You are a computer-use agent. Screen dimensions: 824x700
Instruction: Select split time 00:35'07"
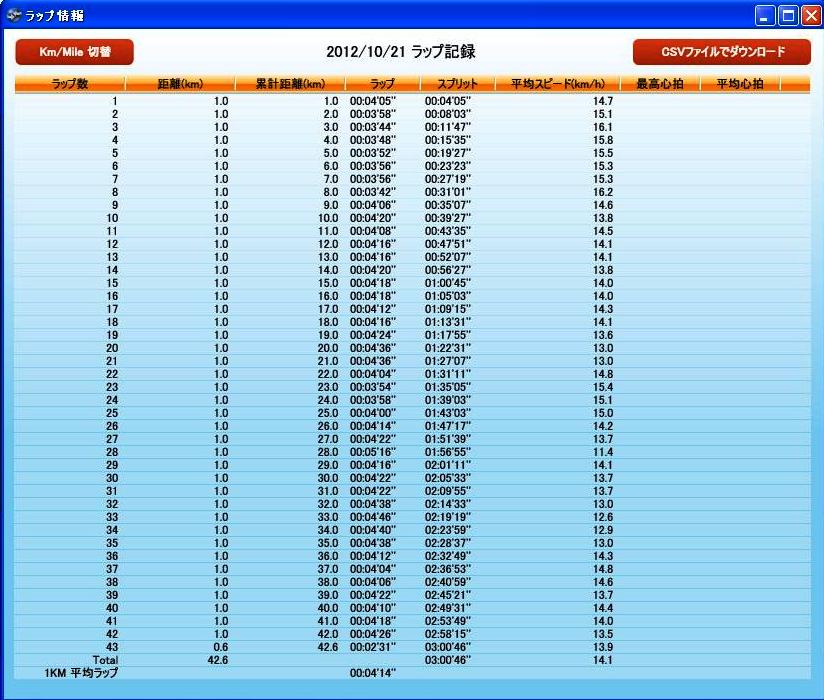point(448,205)
